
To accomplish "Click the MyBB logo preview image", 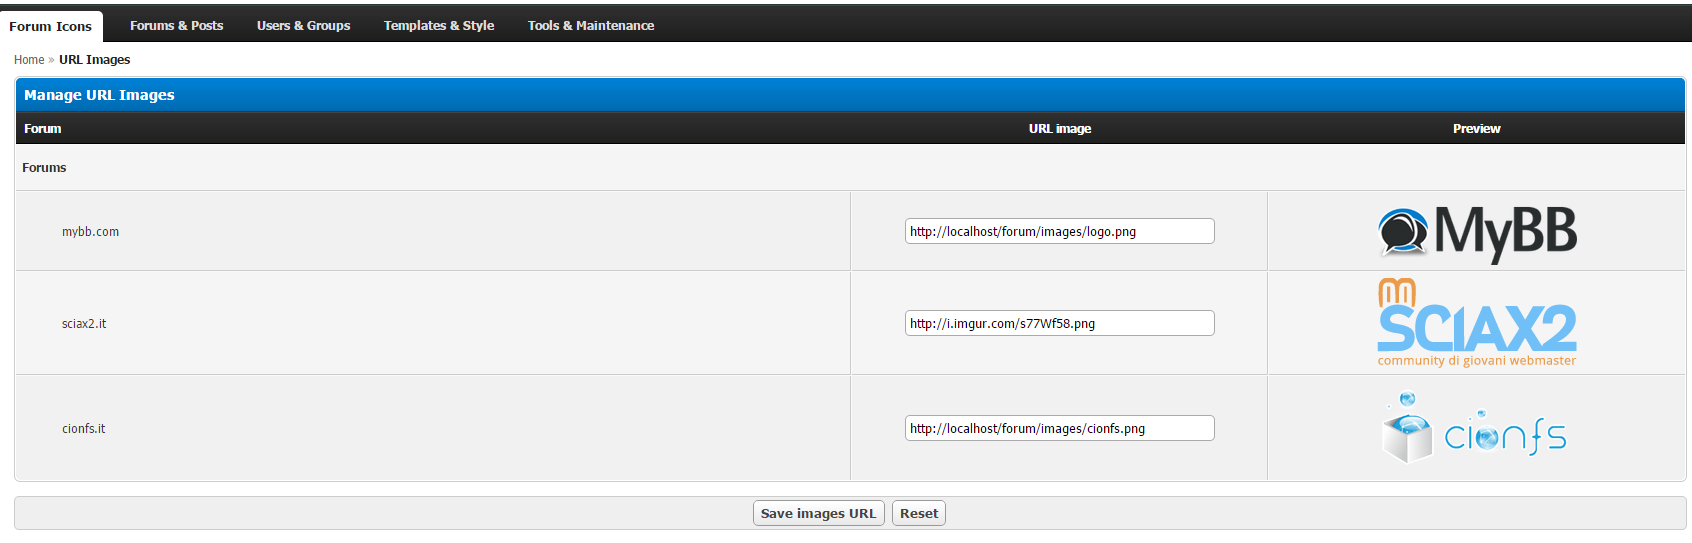I will pos(1476,232).
